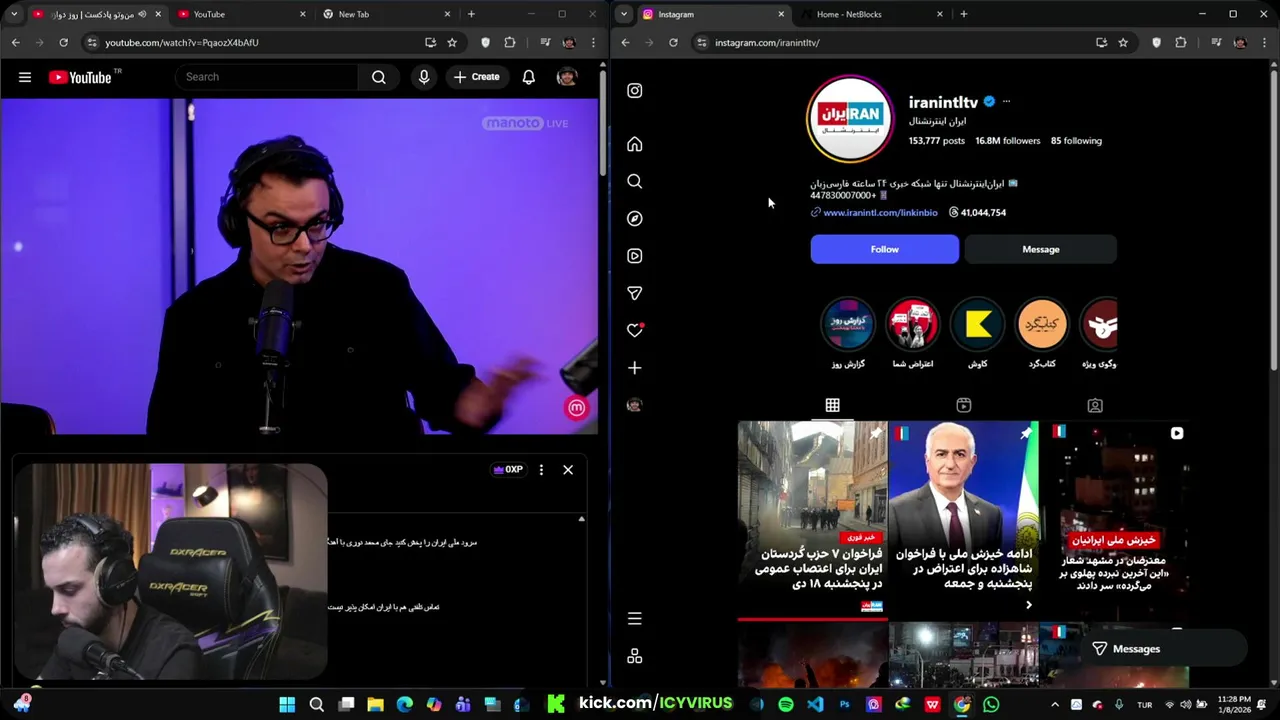The height and width of the screenshot is (720, 1280).
Task: Select the Reels tab on profile
Action: tap(963, 405)
